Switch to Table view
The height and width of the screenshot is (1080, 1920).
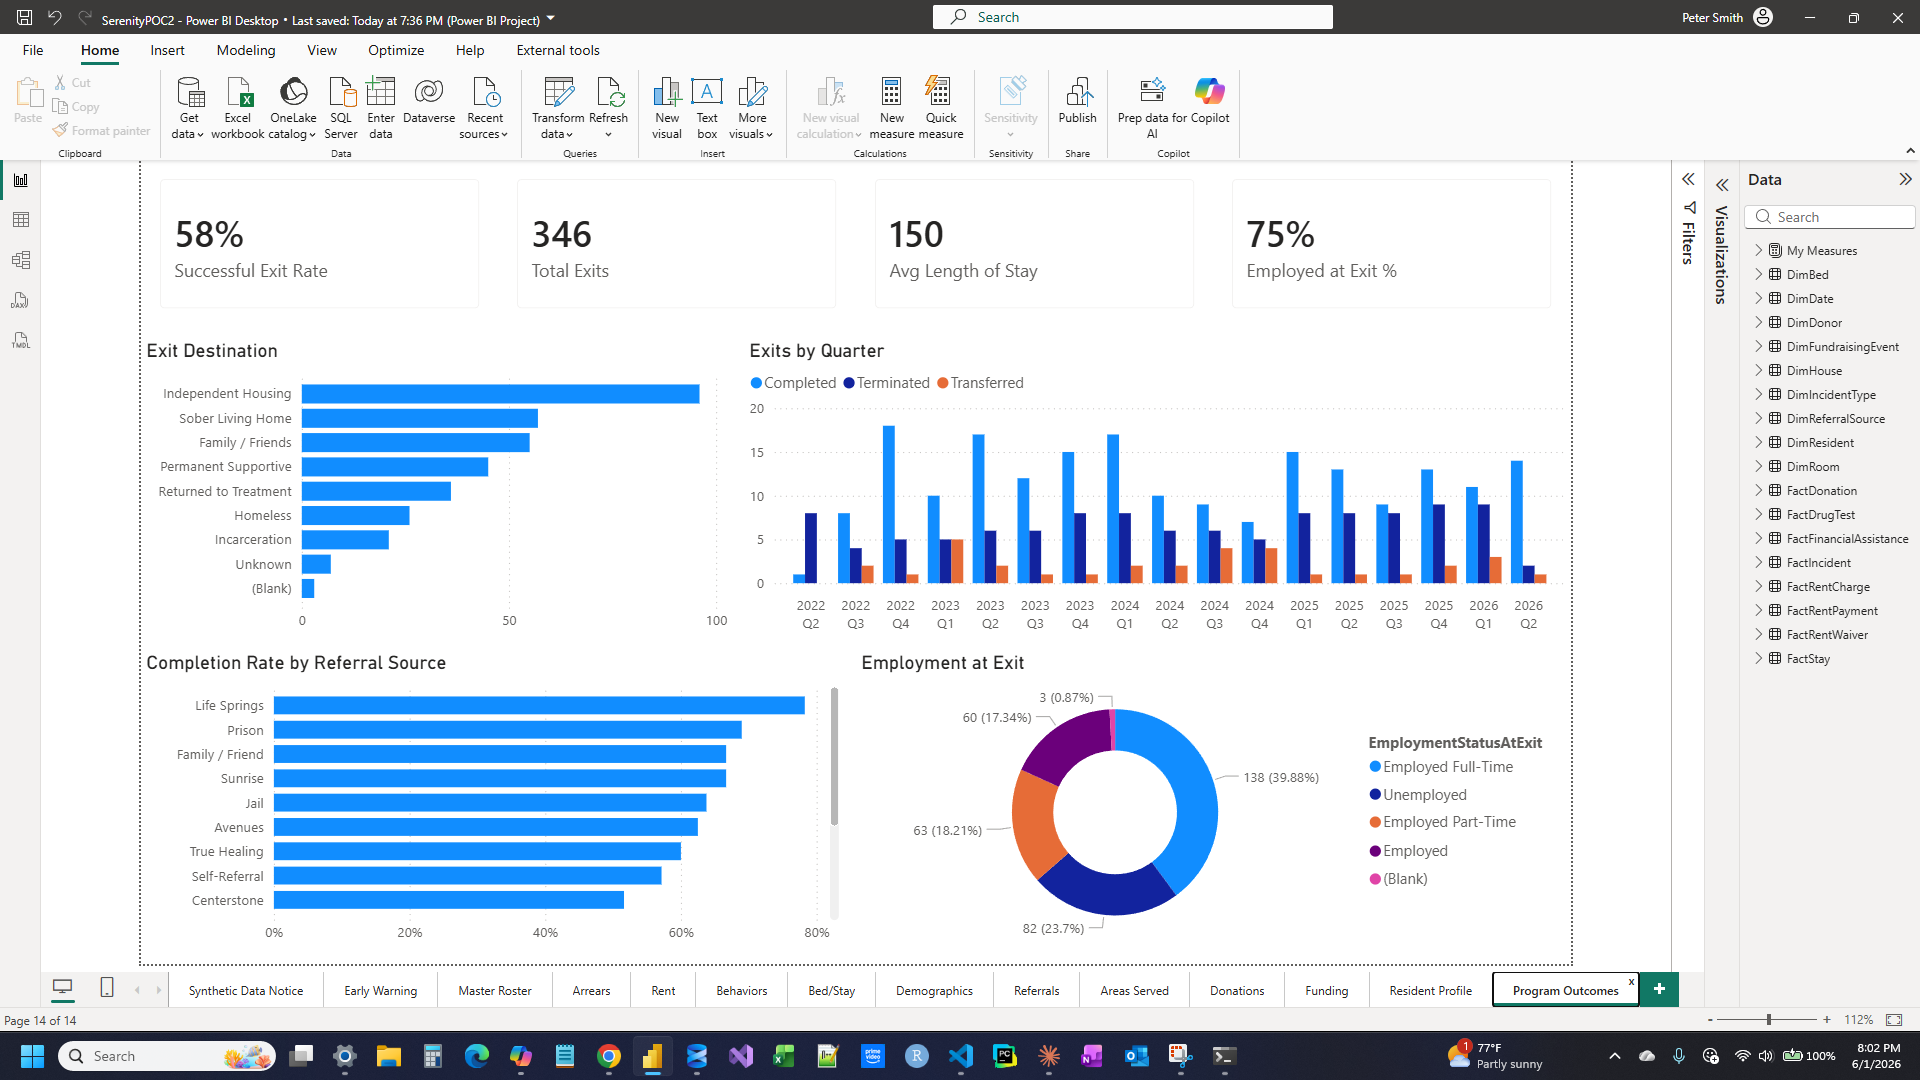coord(21,220)
